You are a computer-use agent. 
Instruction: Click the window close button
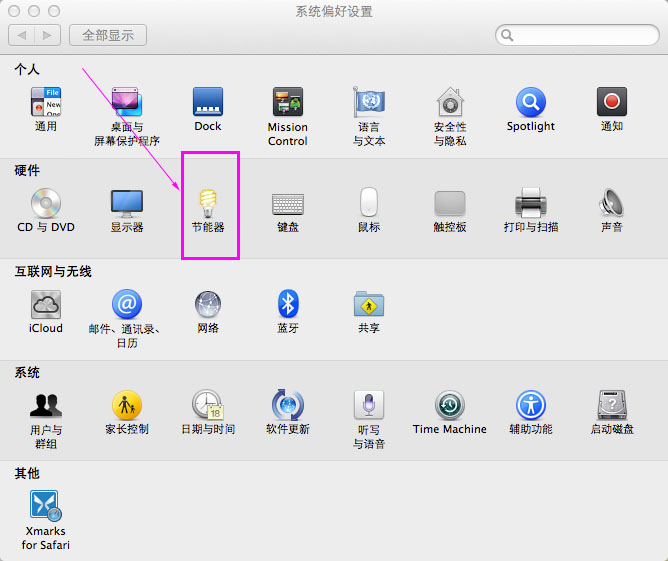click(x=14, y=11)
